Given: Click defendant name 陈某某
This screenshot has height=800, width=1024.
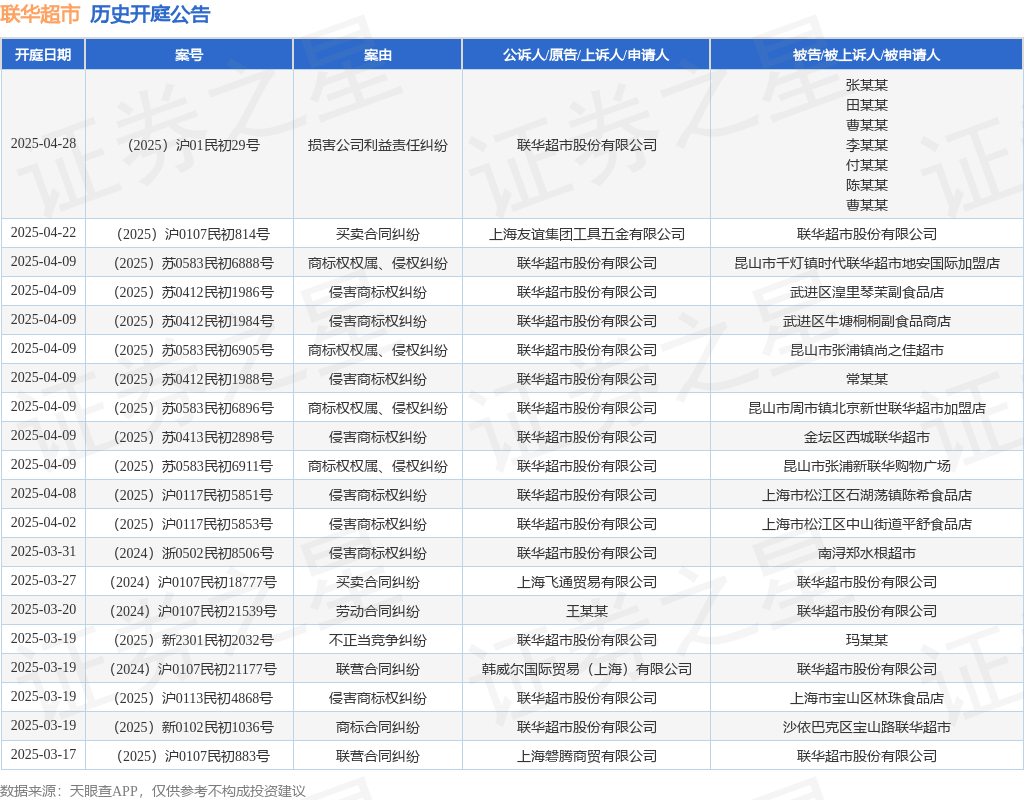Looking at the screenshot, I should [867, 185].
